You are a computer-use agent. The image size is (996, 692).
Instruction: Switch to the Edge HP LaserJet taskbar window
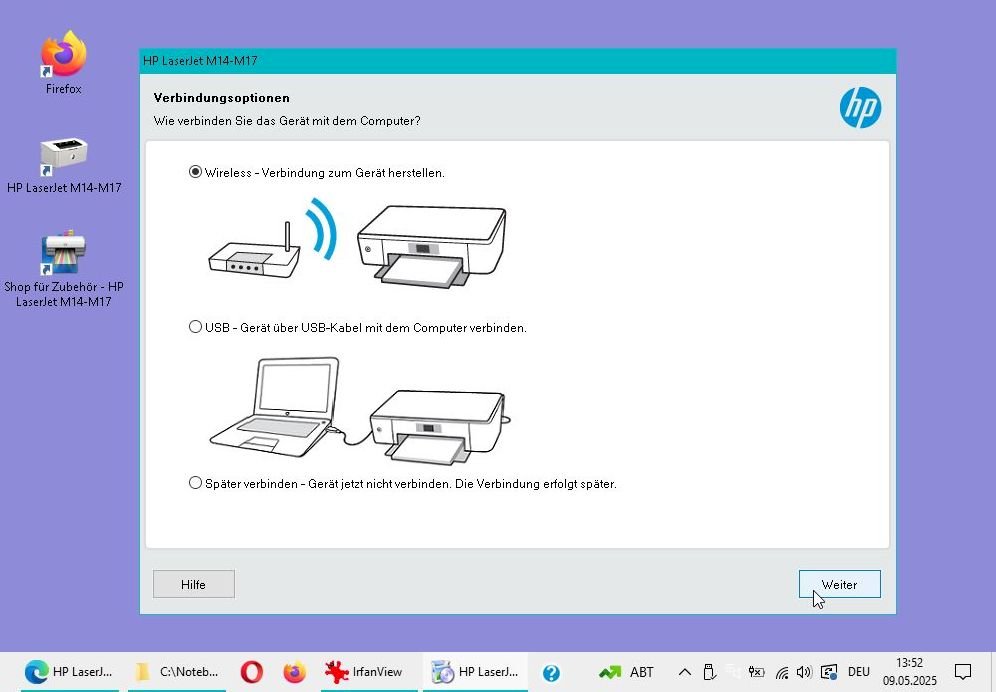[x=68, y=672]
